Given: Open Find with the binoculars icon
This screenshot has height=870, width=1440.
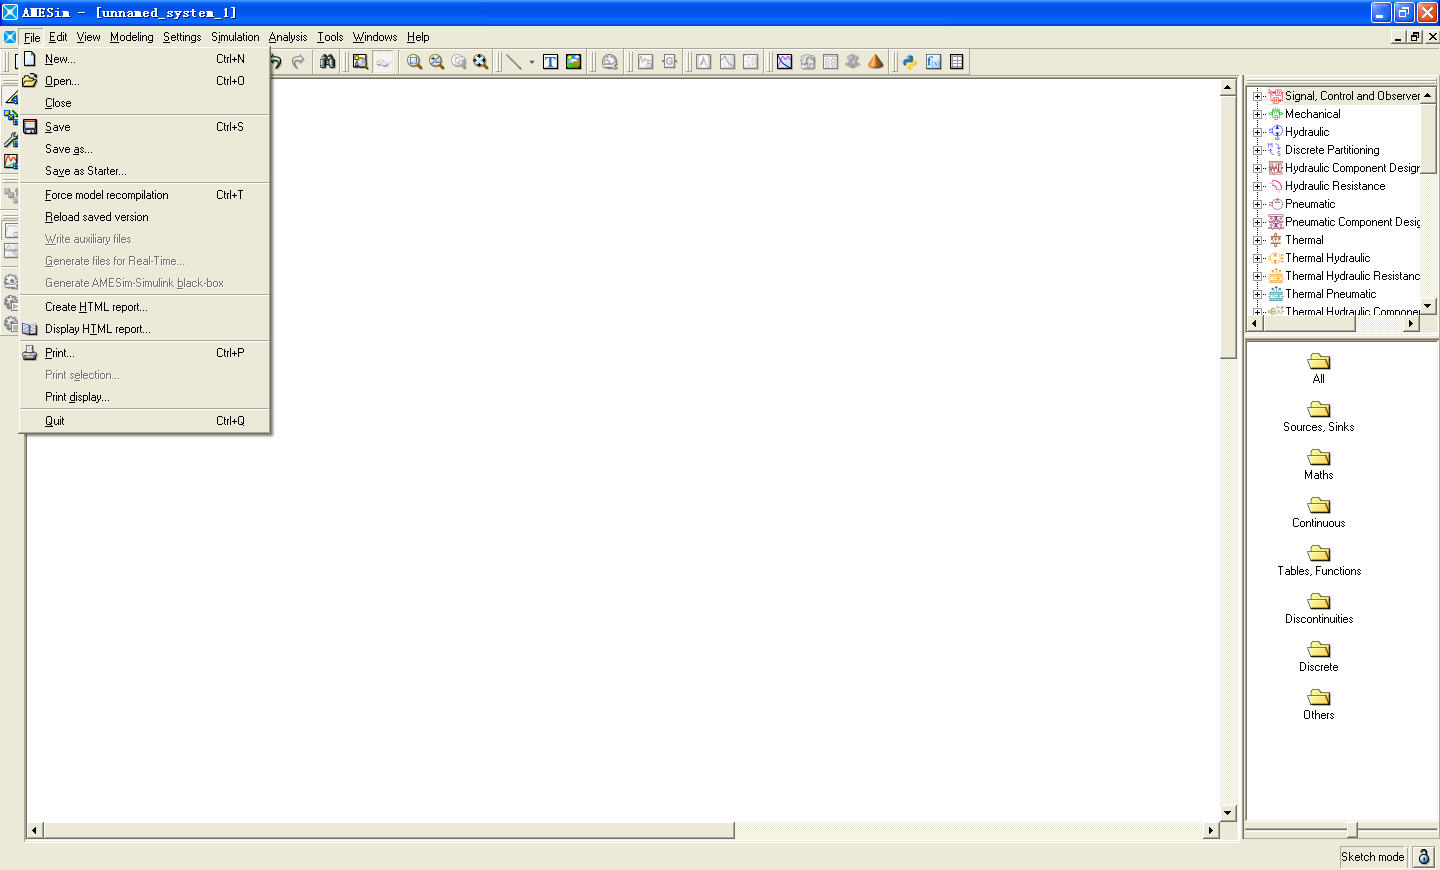Looking at the screenshot, I should (x=327, y=62).
